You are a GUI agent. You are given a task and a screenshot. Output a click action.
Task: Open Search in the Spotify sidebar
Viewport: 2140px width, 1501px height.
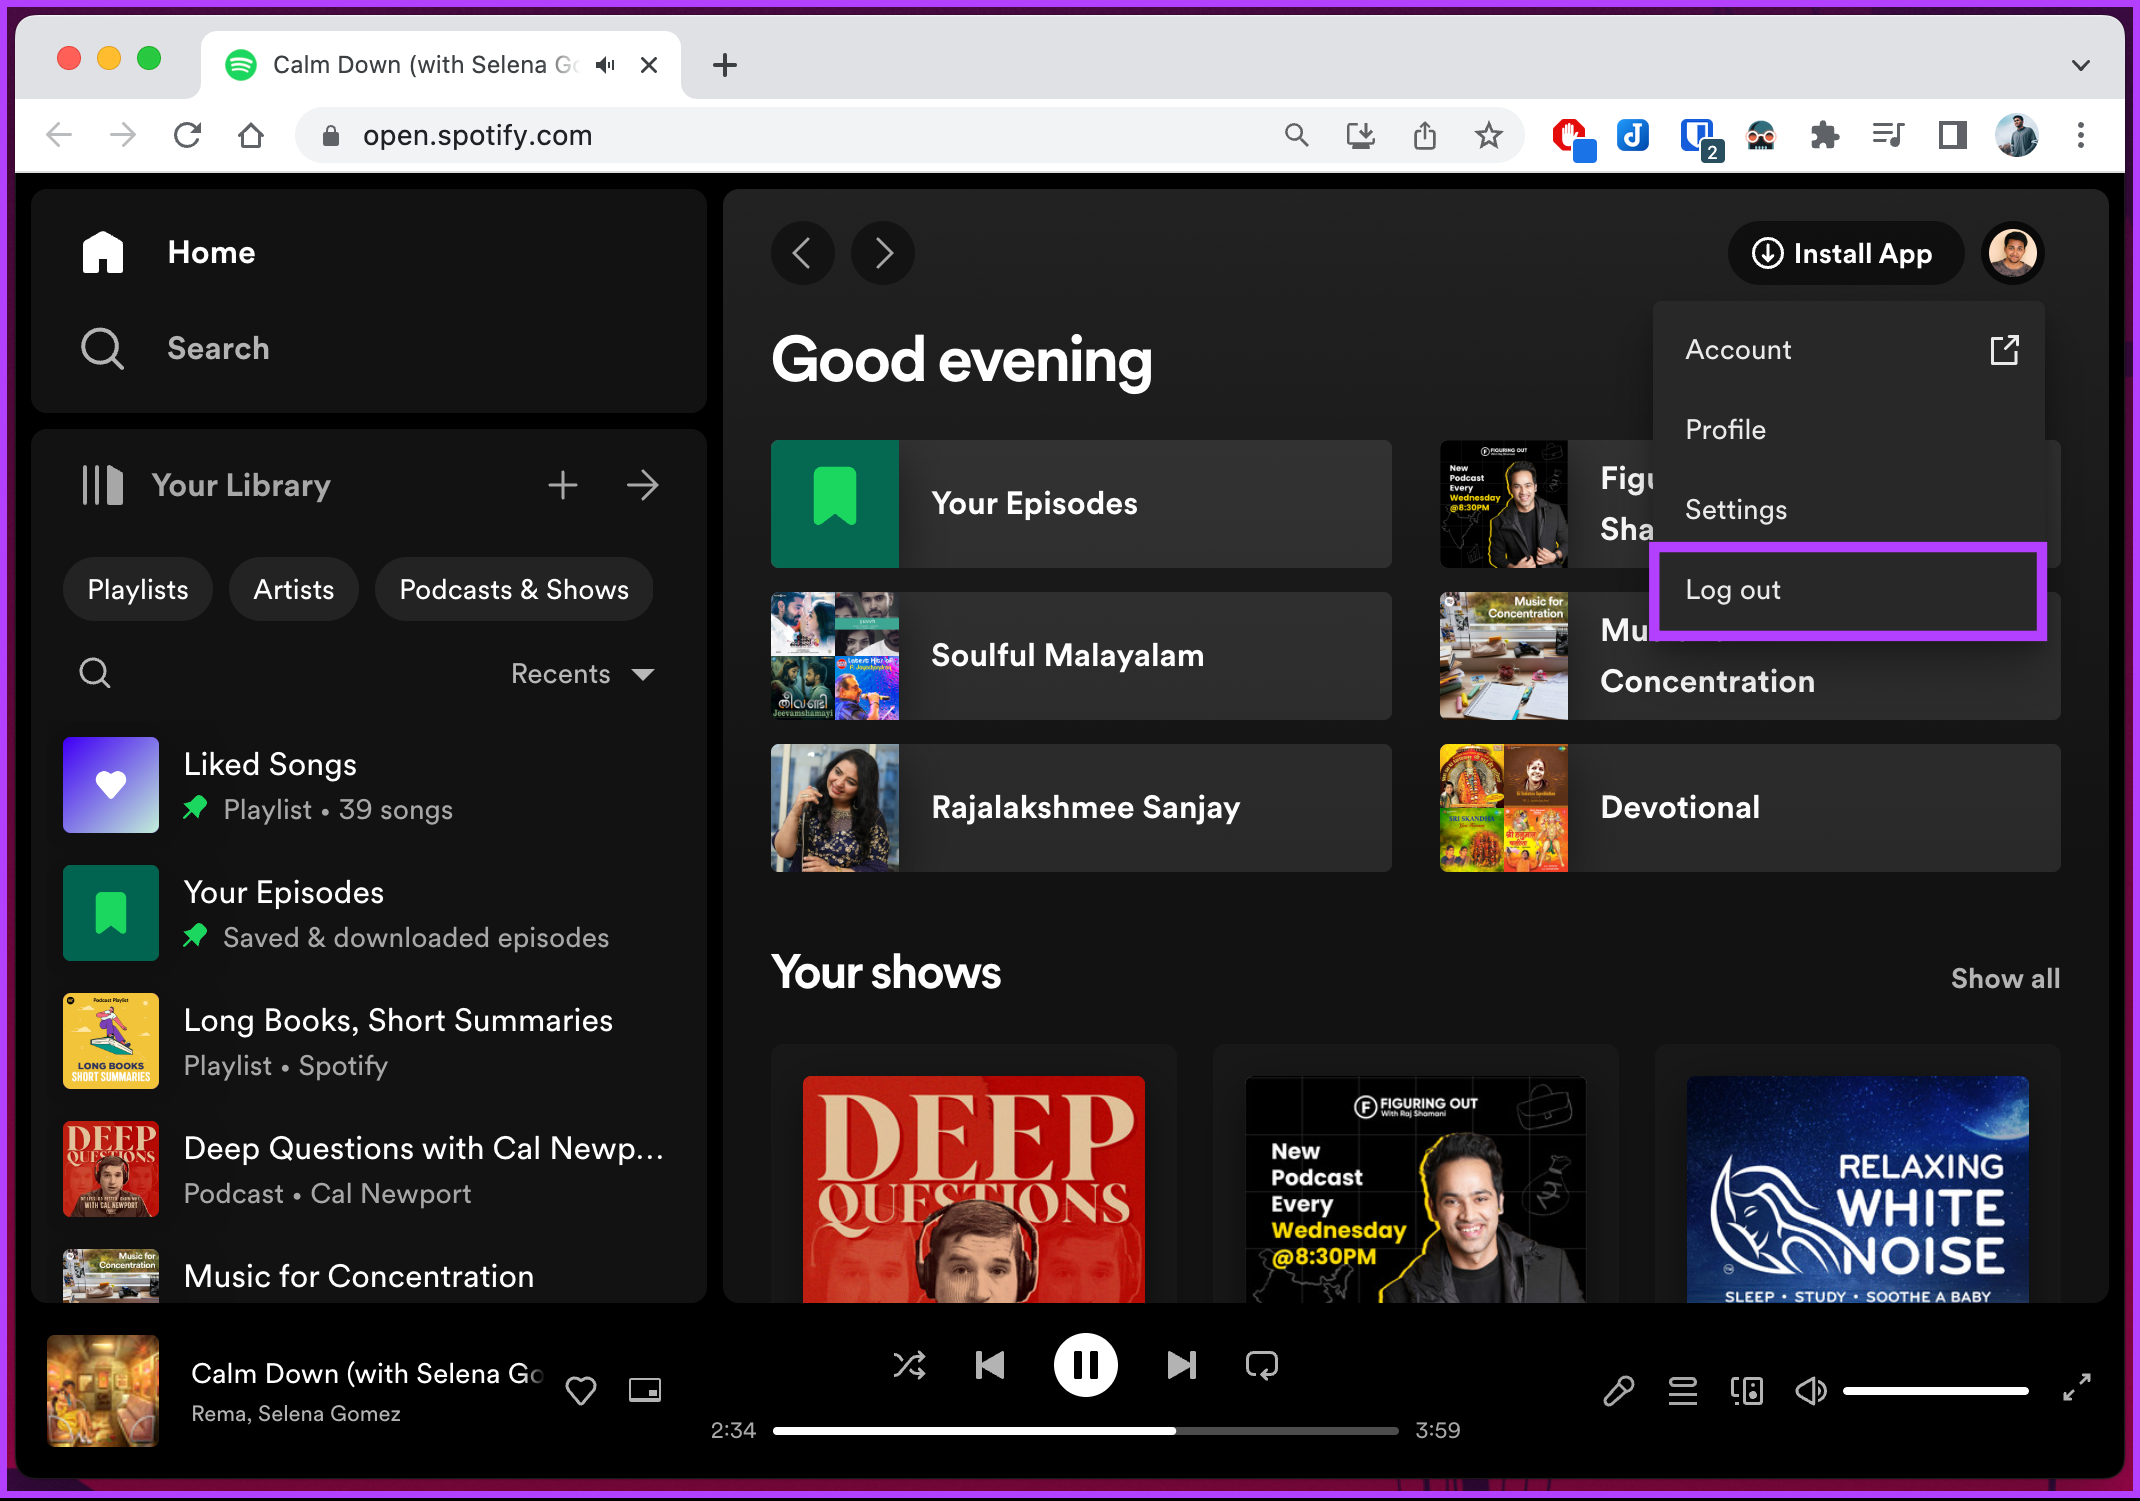pyautogui.click(x=175, y=349)
